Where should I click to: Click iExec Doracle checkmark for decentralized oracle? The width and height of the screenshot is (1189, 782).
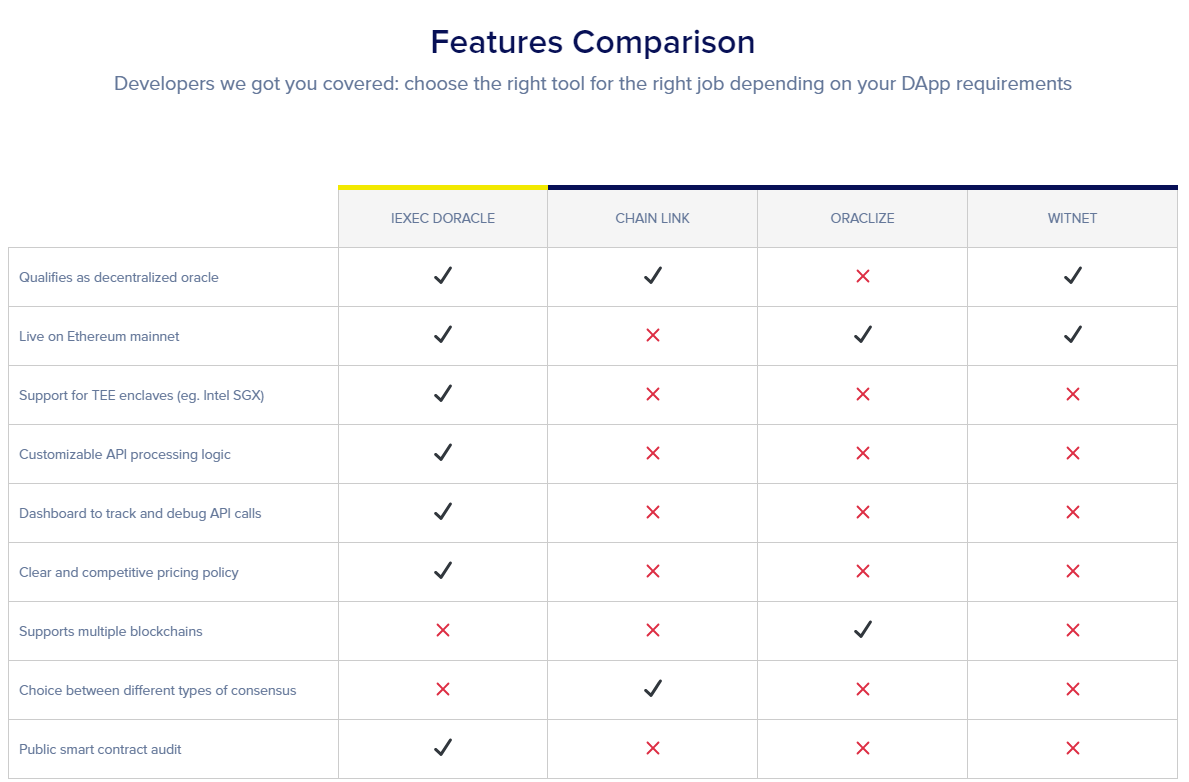tap(443, 276)
